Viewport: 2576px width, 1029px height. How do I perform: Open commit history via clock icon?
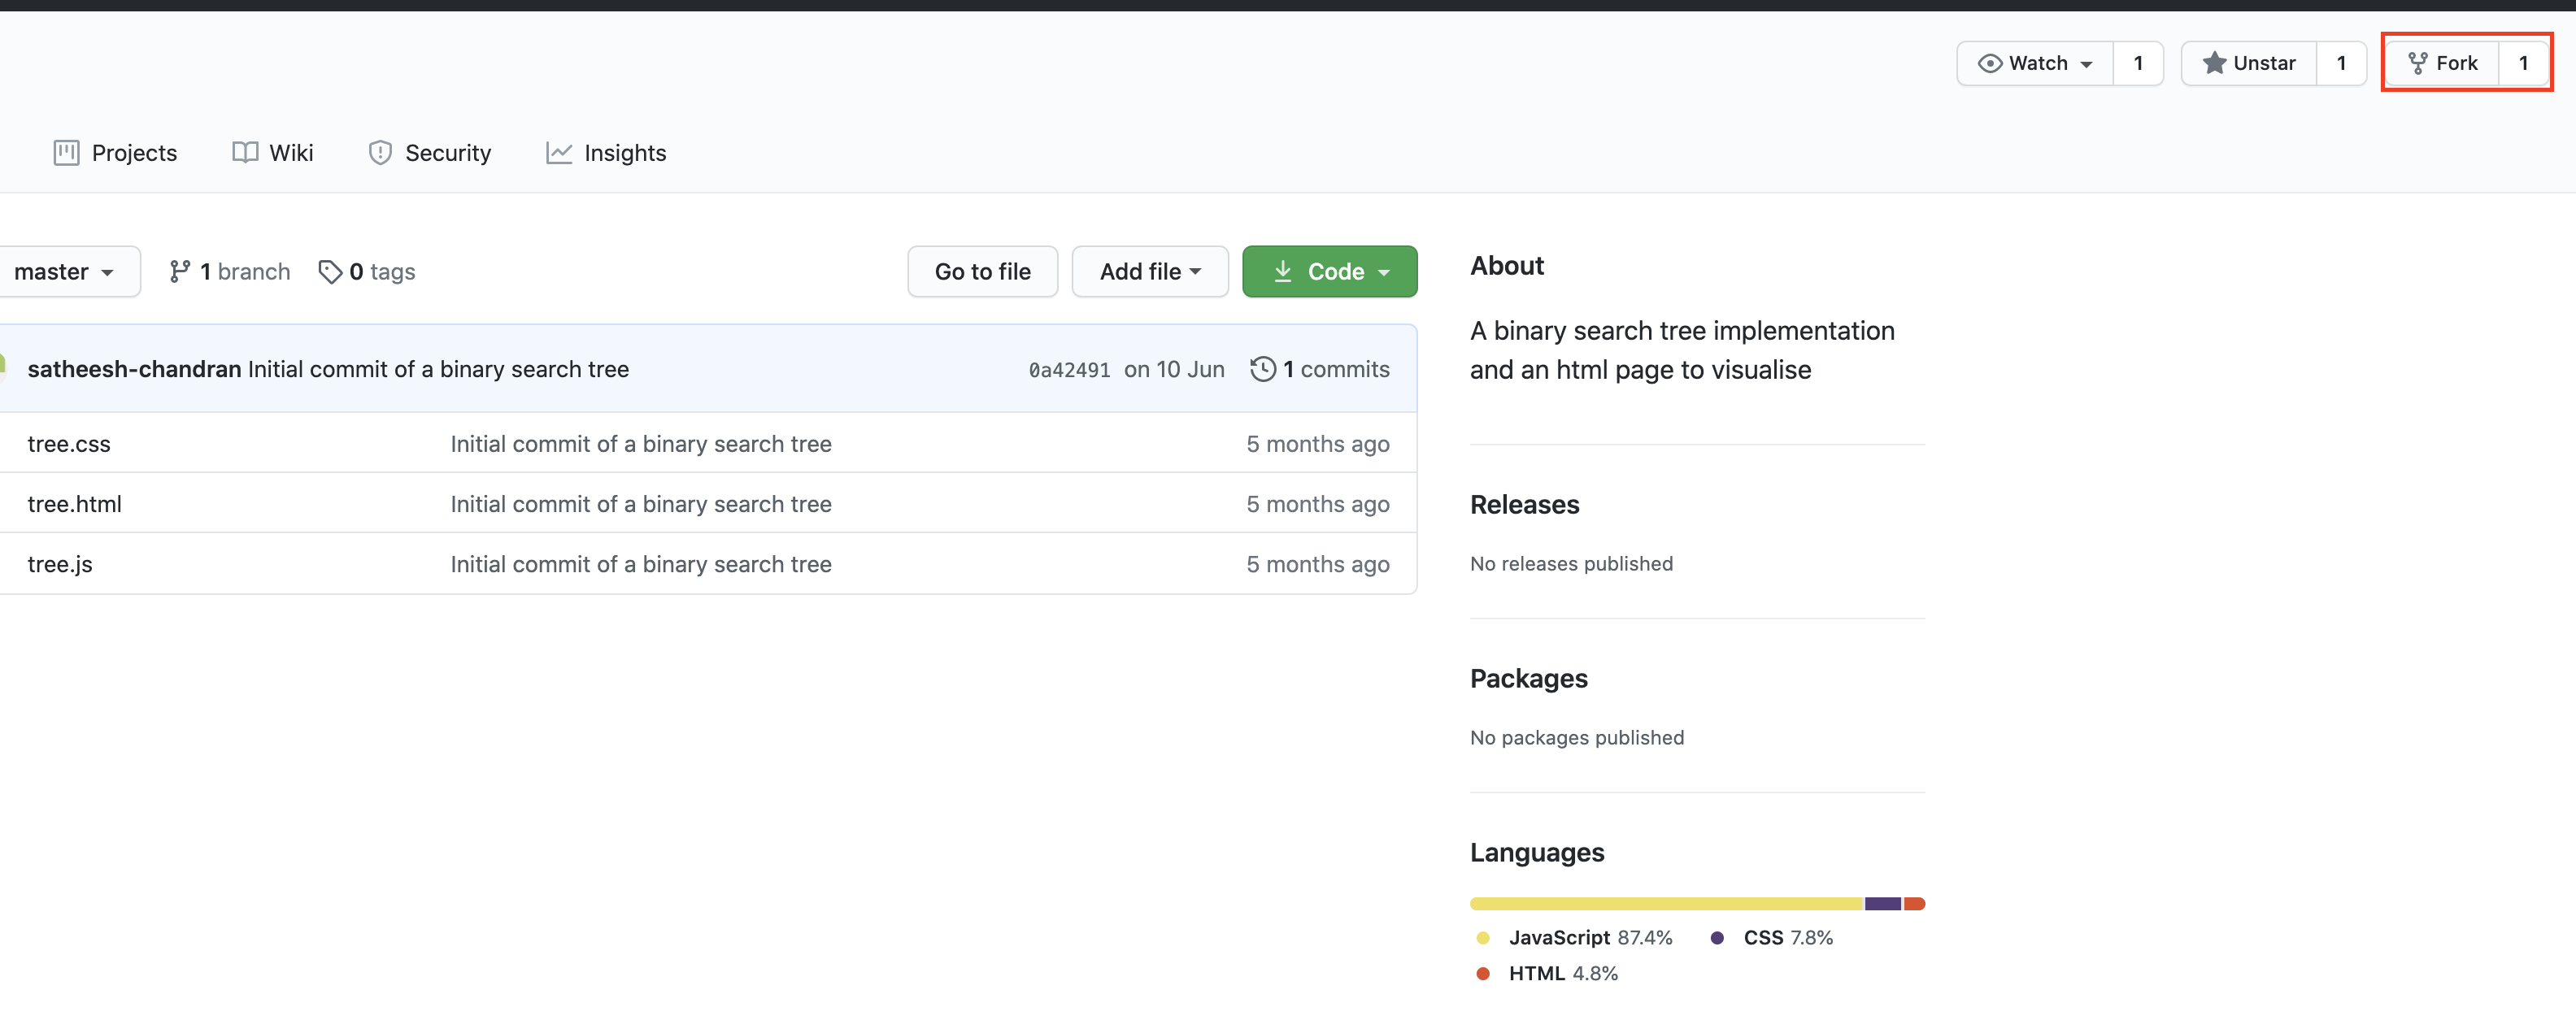pyautogui.click(x=1263, y=370)
